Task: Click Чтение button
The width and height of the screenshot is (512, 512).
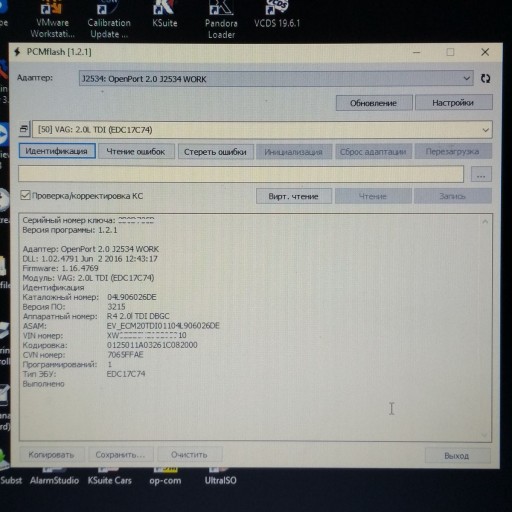Action: [x=373, y=196]
